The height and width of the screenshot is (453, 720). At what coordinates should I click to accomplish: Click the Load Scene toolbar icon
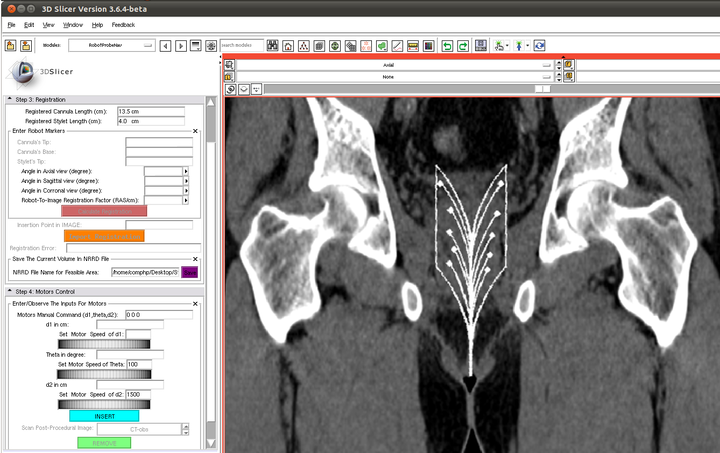coord(11,45)
